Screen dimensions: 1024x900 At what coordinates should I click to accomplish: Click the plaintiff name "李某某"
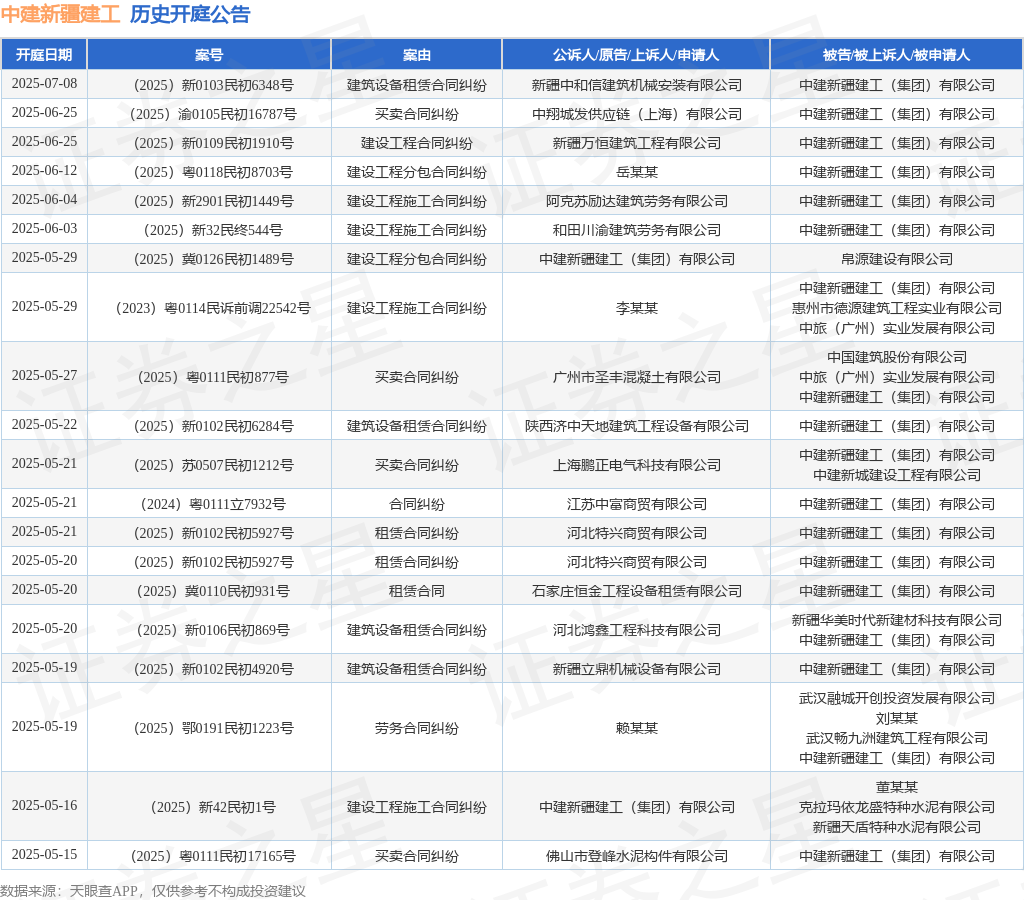click(637, 308)
